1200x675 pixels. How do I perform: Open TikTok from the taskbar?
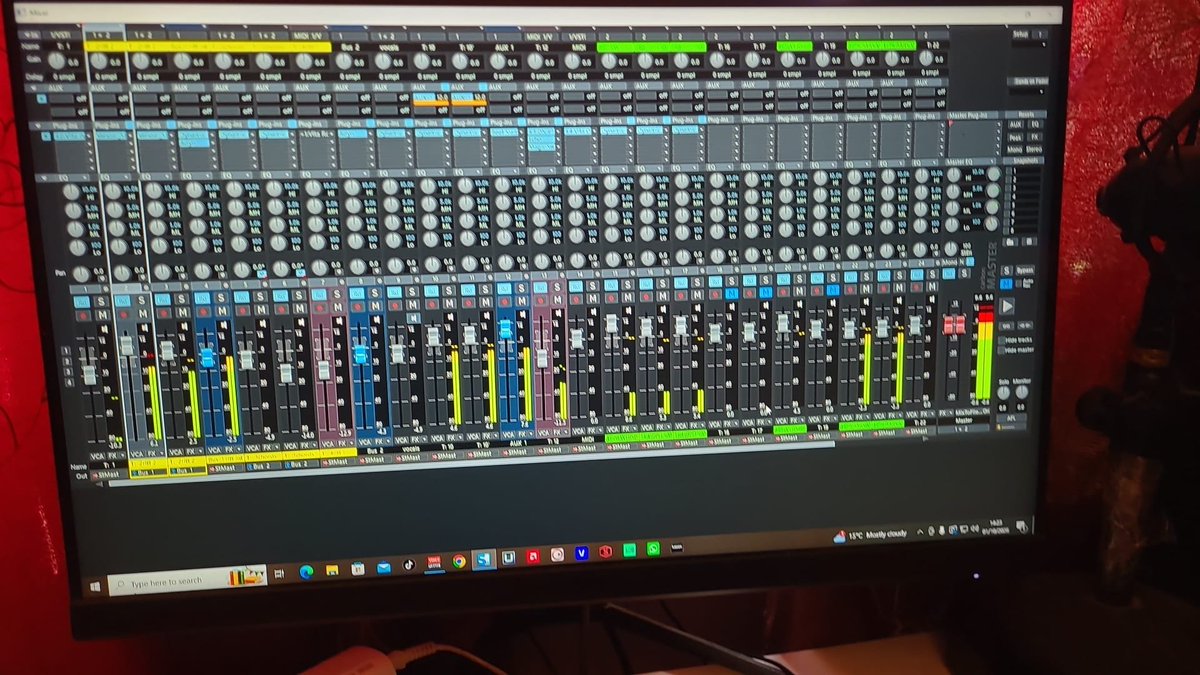pos(409,565)
